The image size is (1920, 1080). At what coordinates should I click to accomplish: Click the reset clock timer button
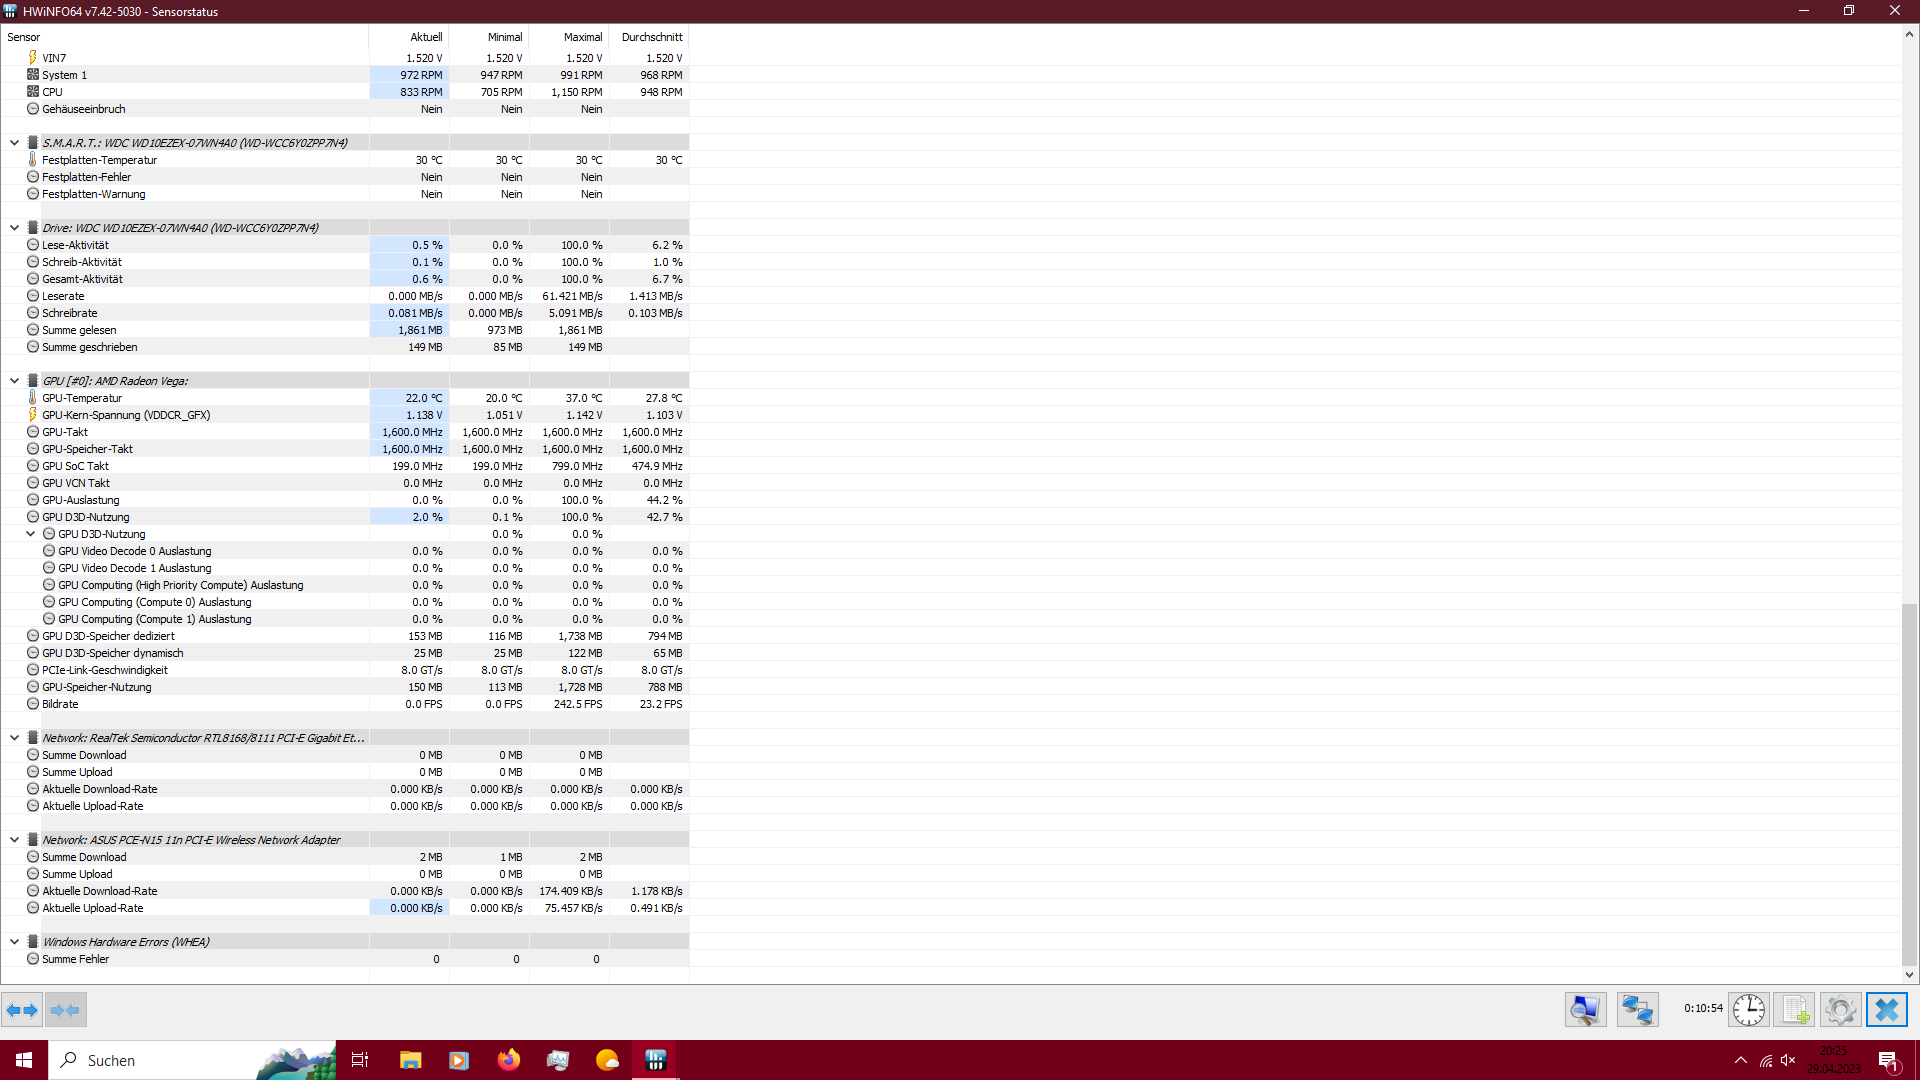click(1749, 1010)
